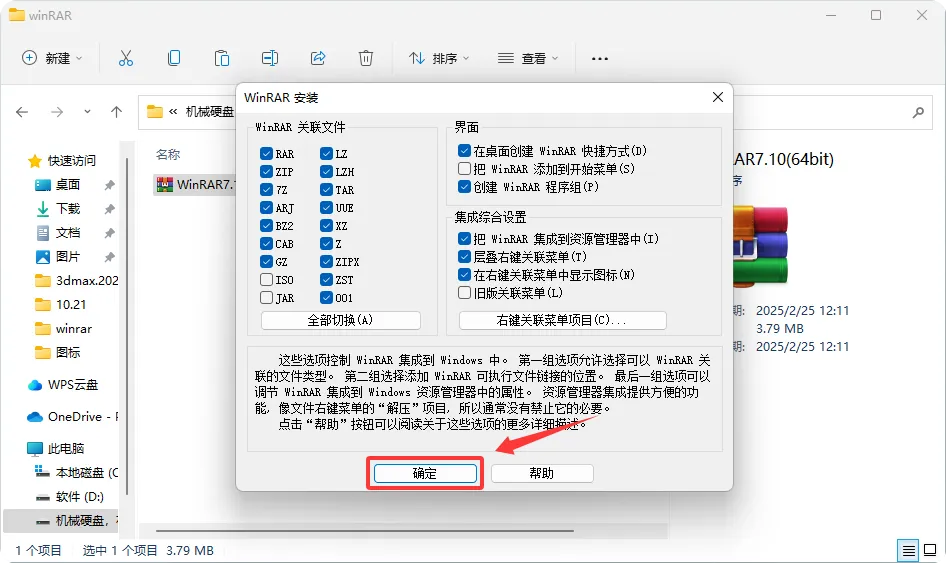946x563 pixels.
Task: Switch to details view icon in status bar
Action: click(x=909, y=550)
